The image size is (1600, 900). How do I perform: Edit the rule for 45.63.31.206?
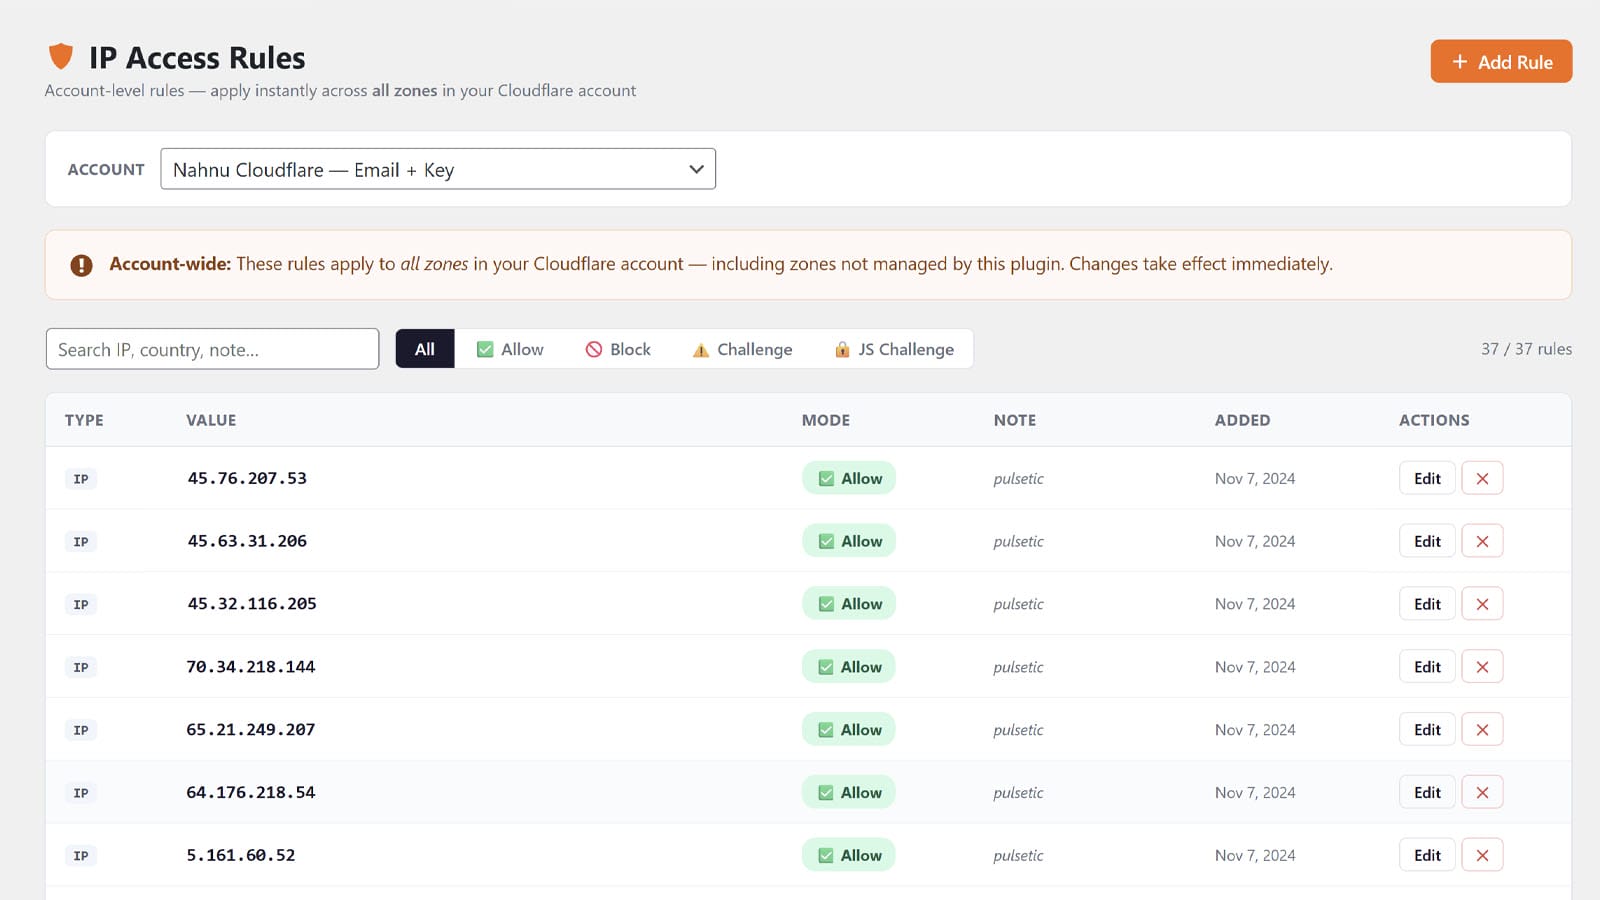[1427, 541]
